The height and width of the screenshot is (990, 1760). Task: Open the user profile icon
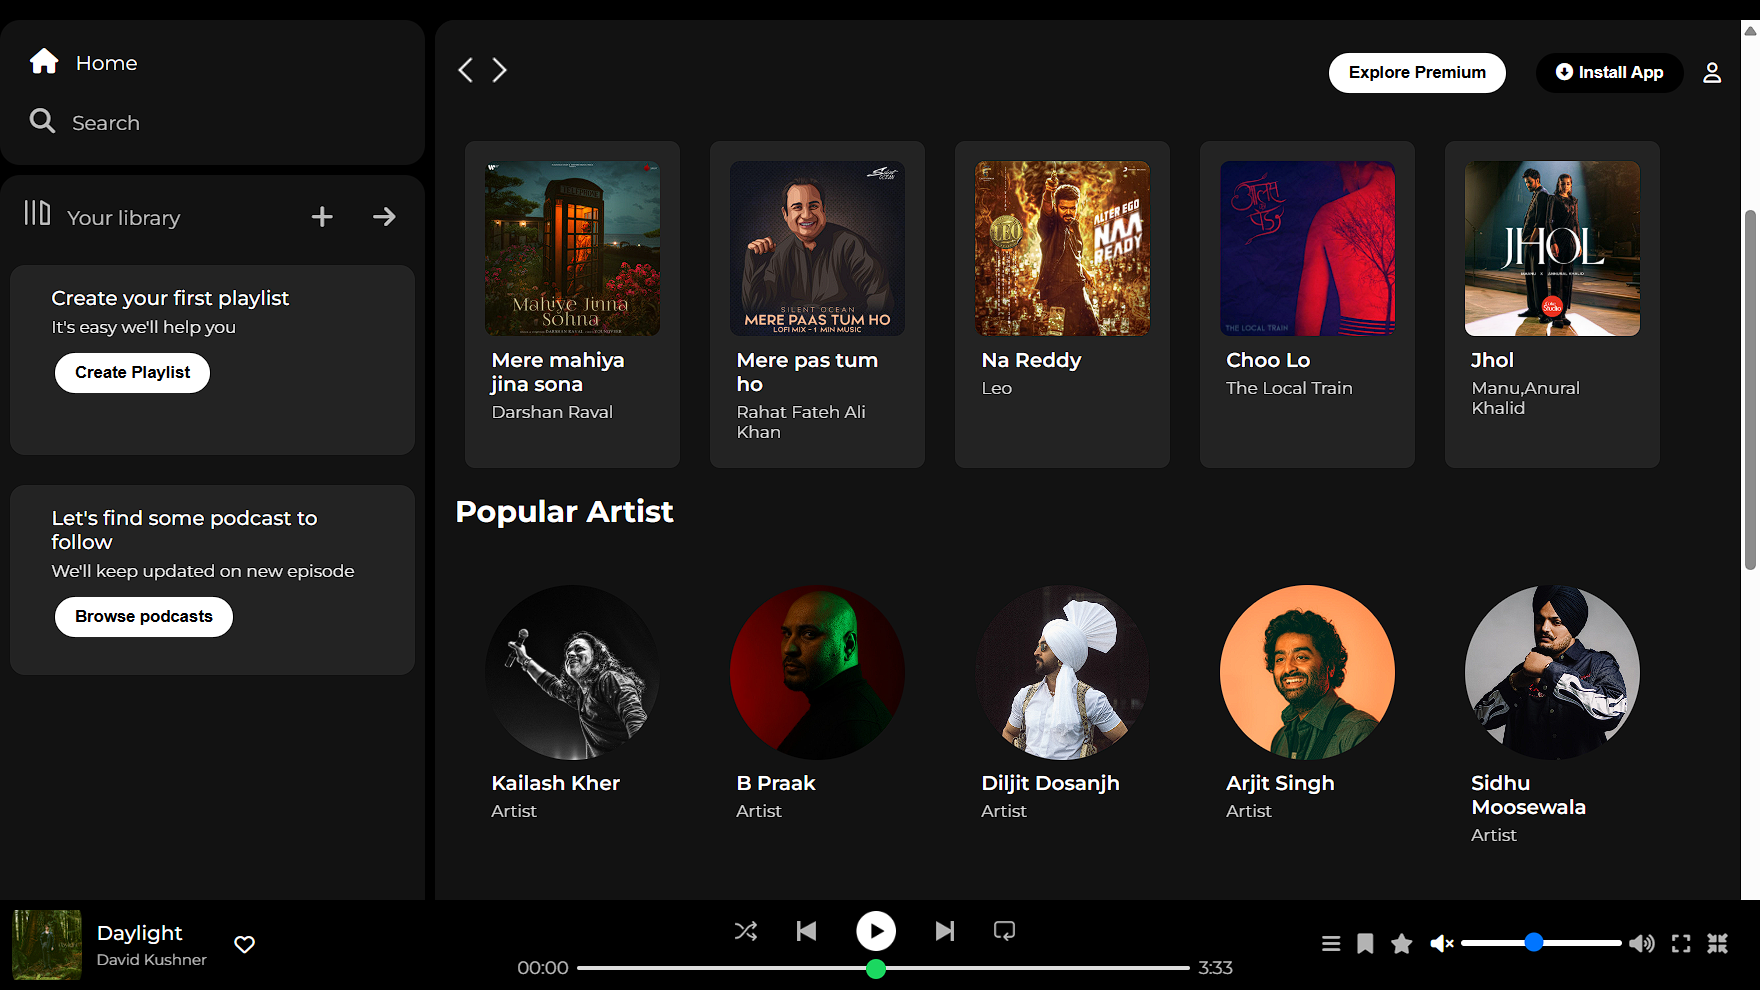[x=1712, y=73]
